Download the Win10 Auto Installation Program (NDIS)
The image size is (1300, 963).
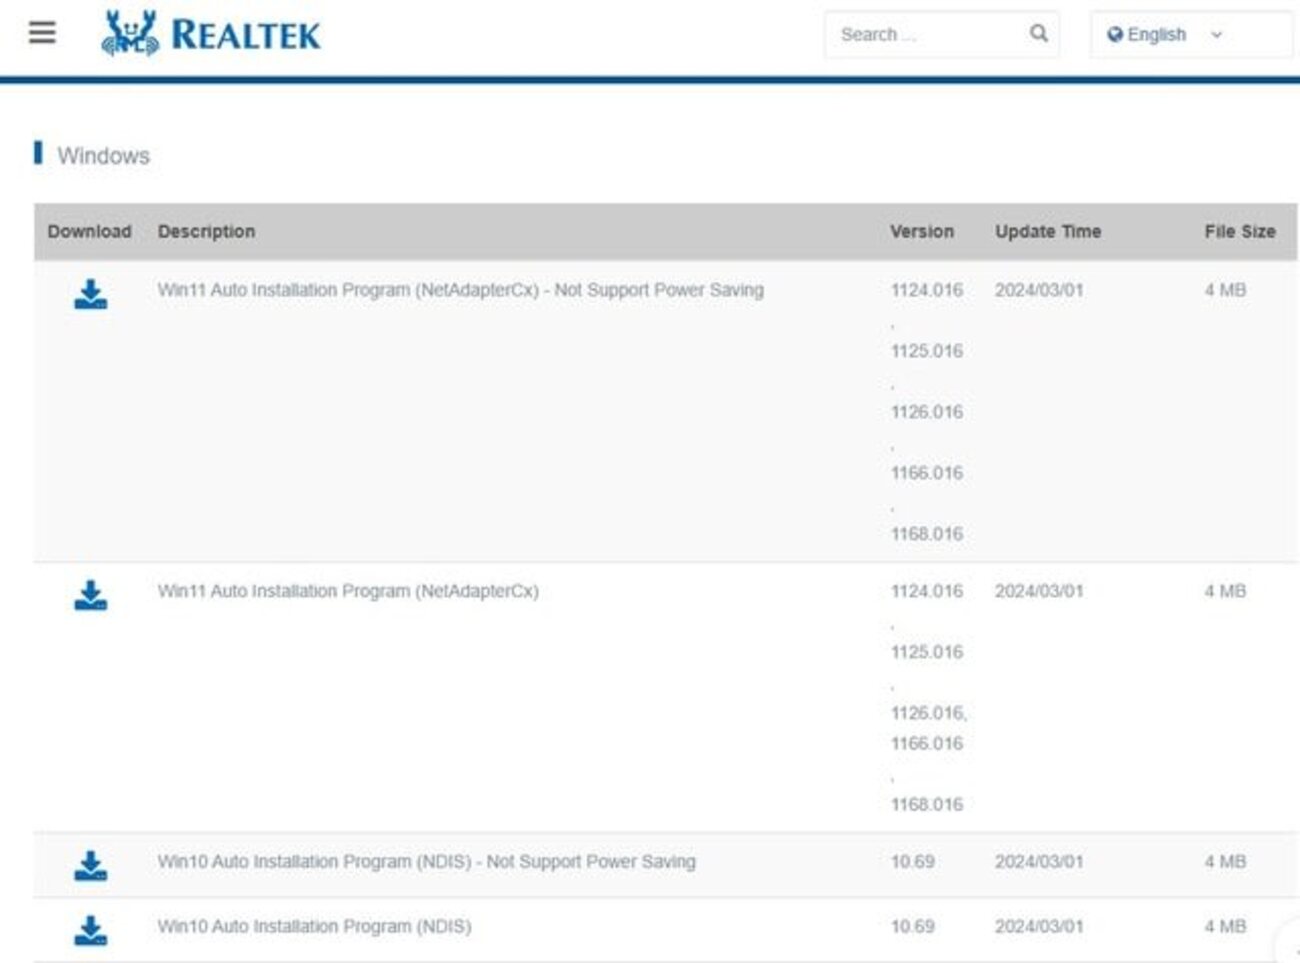click(89, 927)
